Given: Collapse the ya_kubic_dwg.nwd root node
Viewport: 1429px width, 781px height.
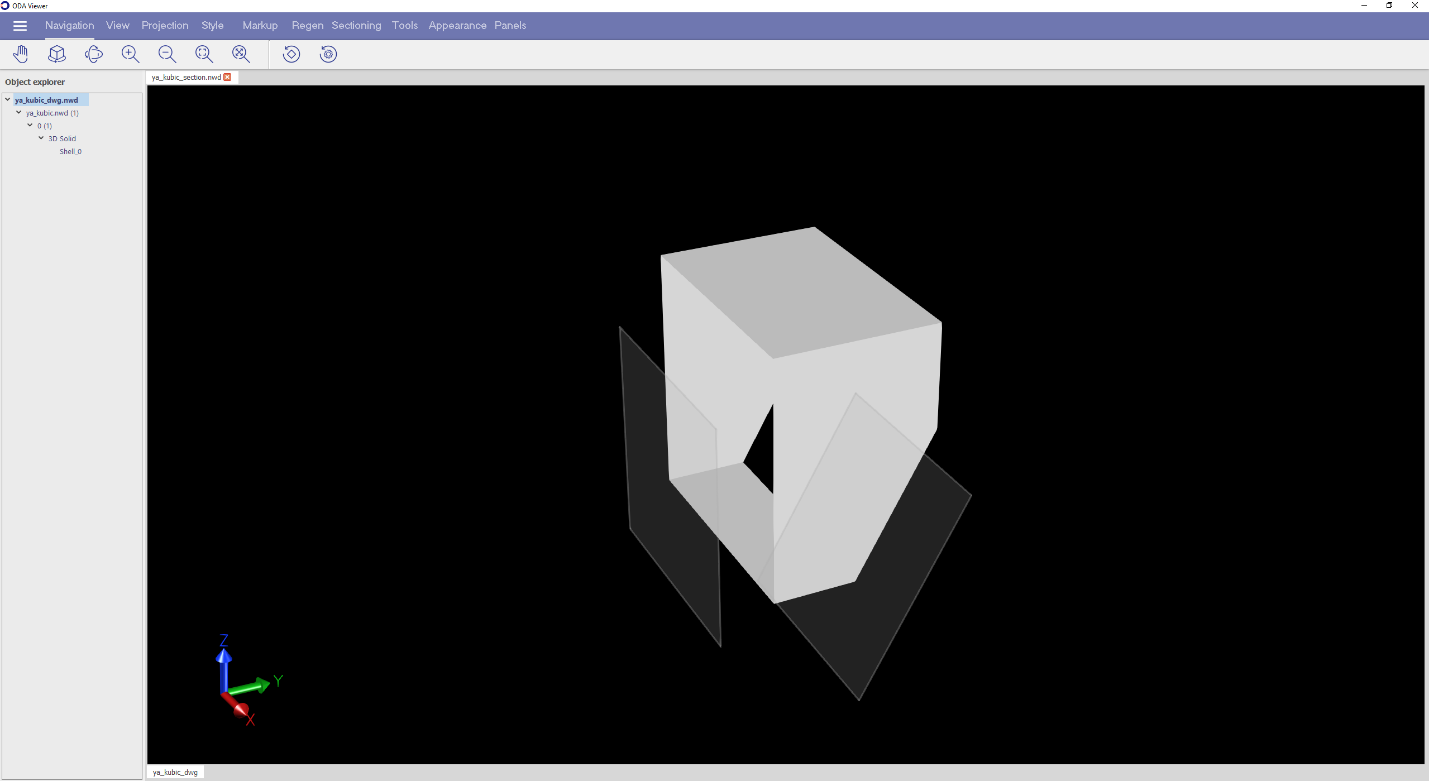Looking at the screenshot, I should click(8, 100).
